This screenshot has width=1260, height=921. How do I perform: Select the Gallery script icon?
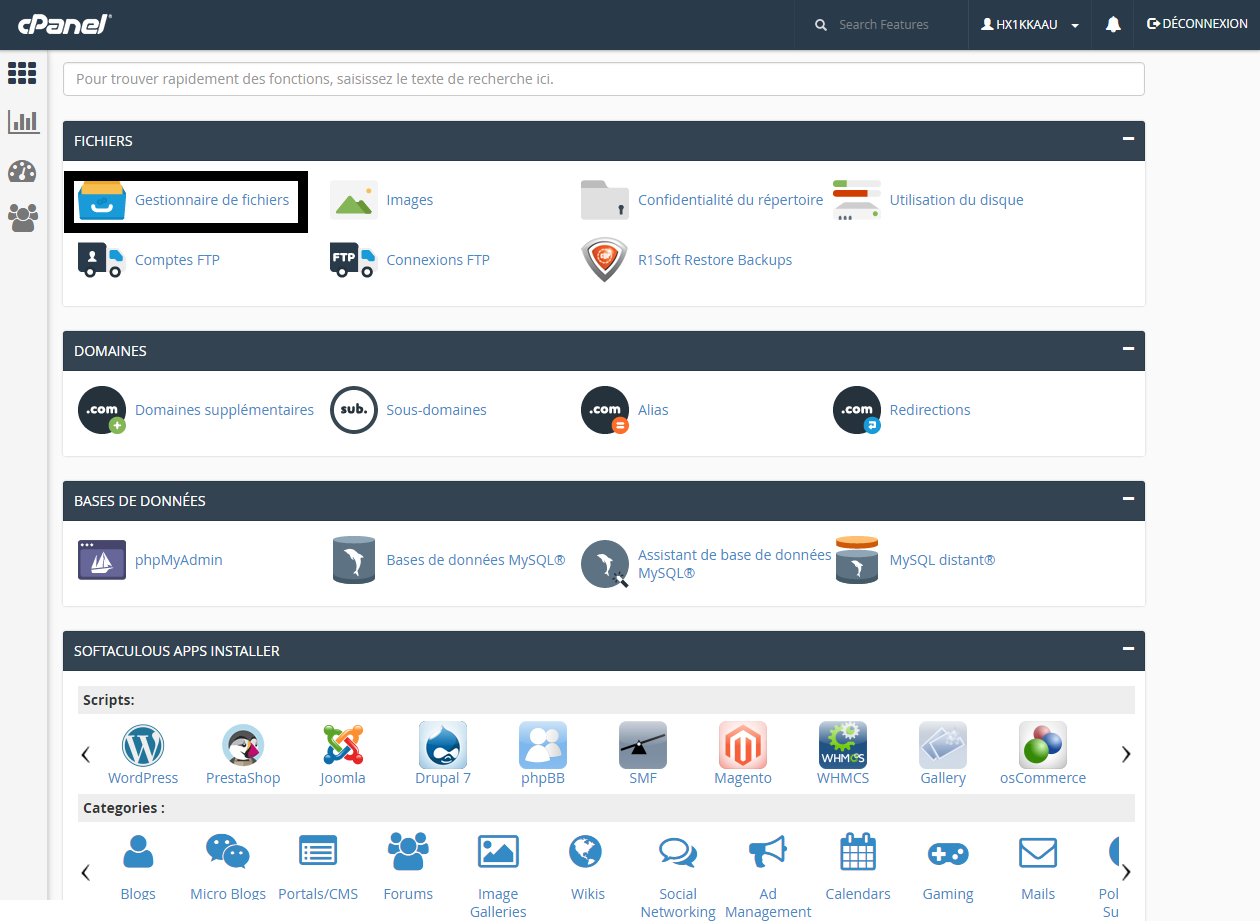(x=943, y=745)
